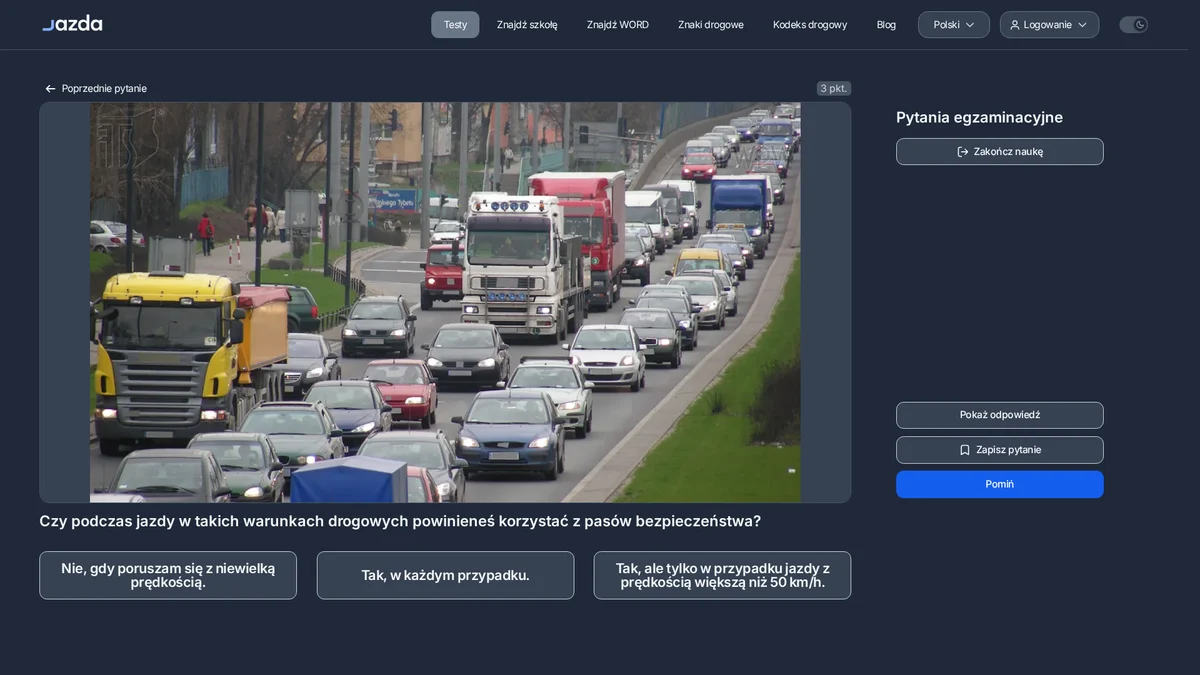1200x675 pixels.
Task: Click the bookmark icon in Zapisz pytanie
Action: 965,450
